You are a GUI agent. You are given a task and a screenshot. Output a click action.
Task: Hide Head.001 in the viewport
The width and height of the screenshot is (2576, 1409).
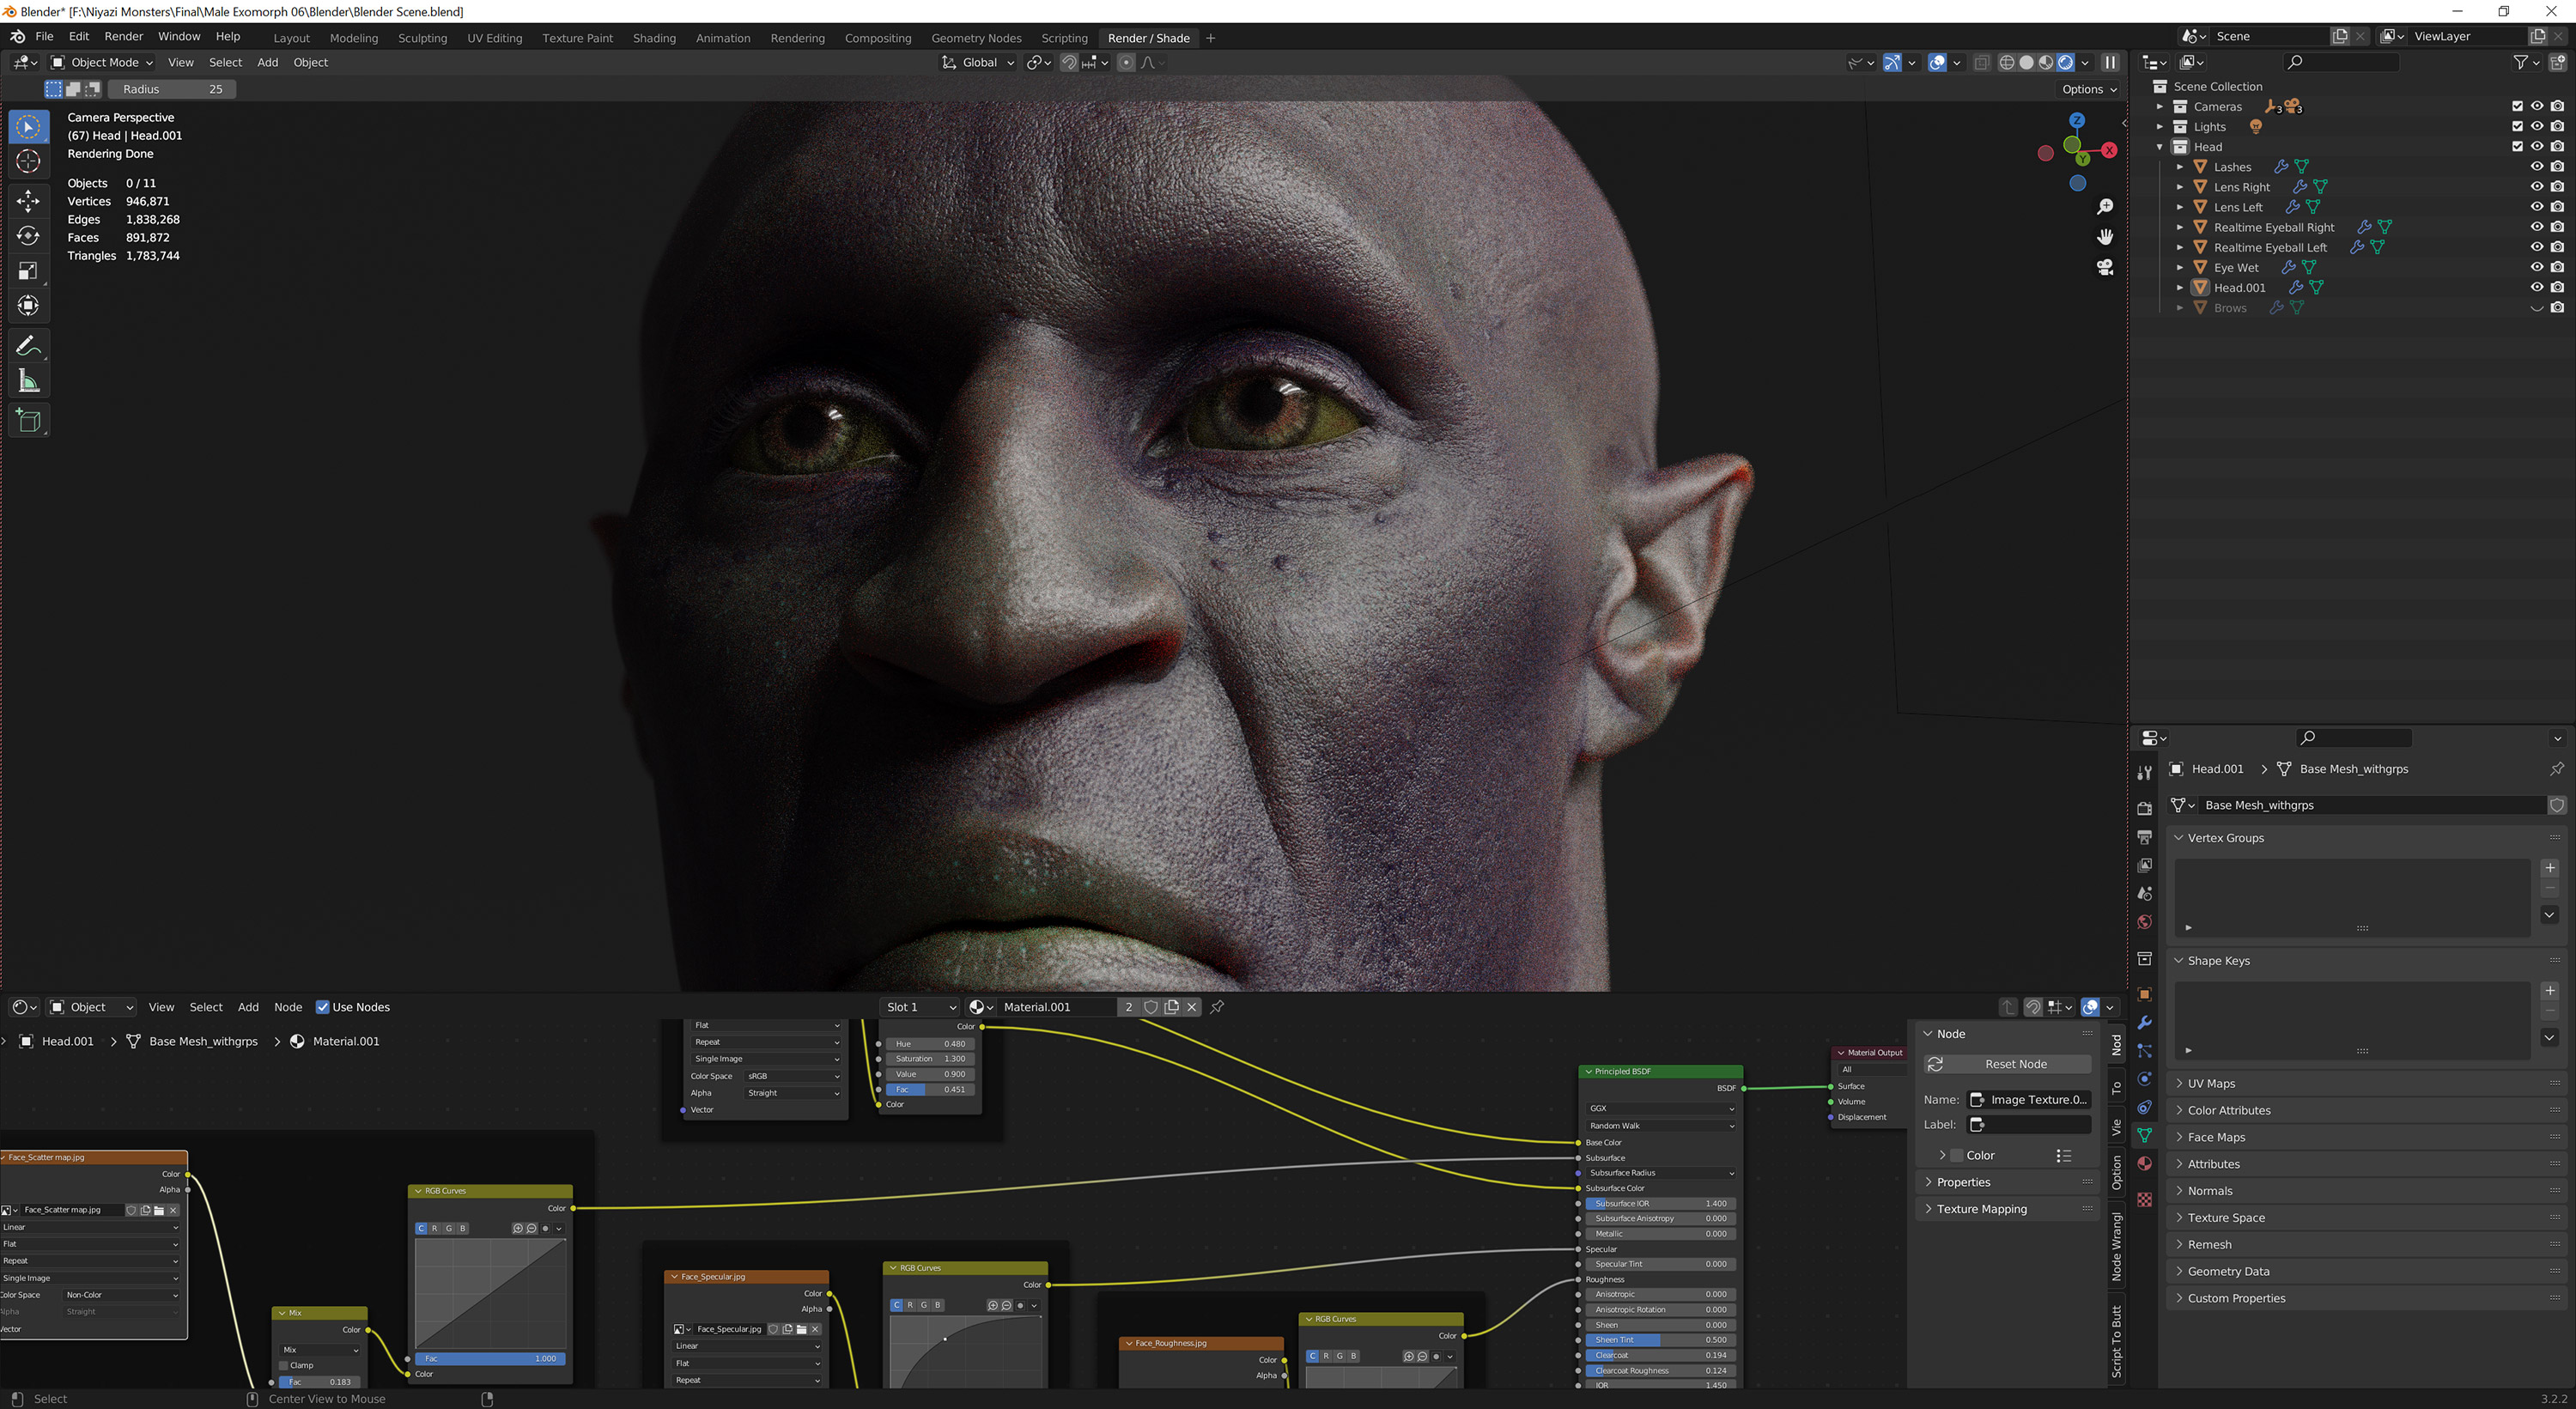(x=2537, y=287)
